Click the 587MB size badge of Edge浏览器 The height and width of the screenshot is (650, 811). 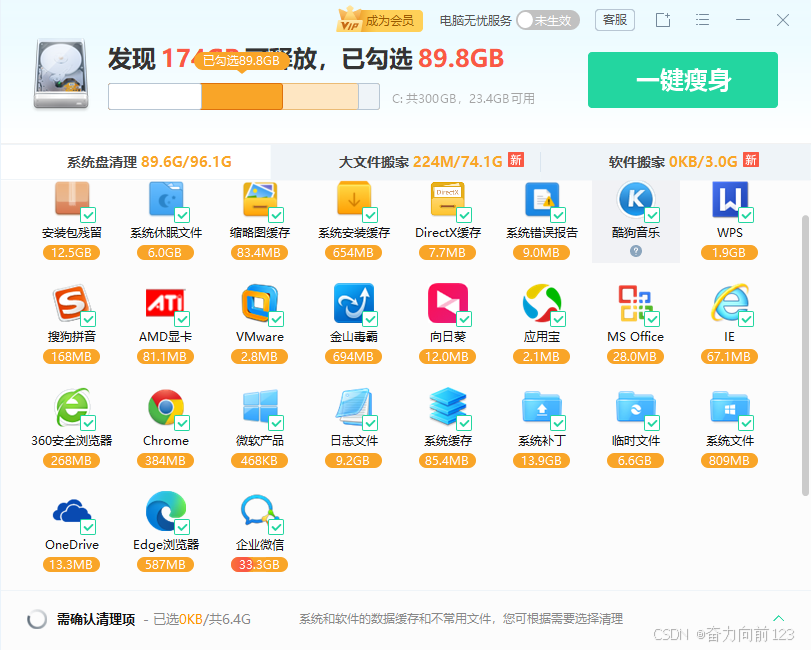pos(165,565)
